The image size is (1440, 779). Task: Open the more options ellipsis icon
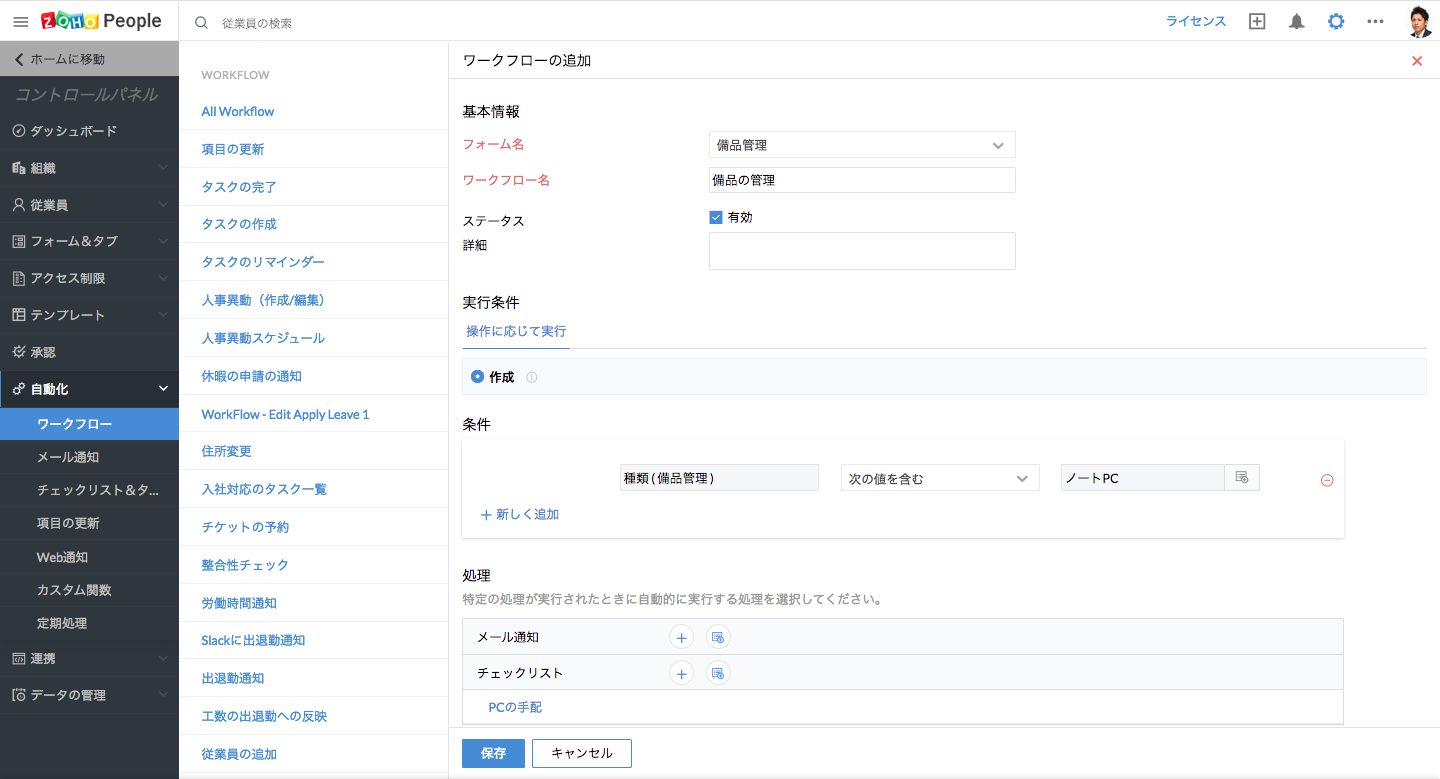click(1375, 21)
